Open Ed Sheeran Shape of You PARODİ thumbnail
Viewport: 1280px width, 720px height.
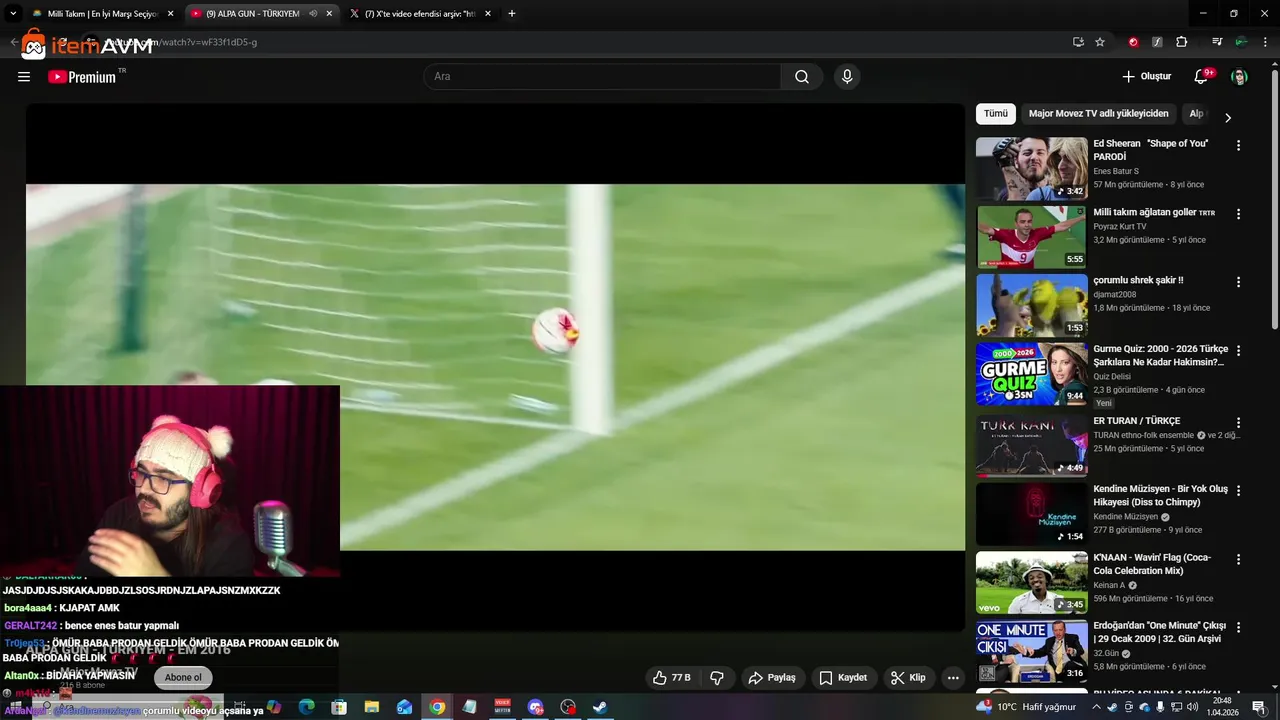tap(1031, 168)
